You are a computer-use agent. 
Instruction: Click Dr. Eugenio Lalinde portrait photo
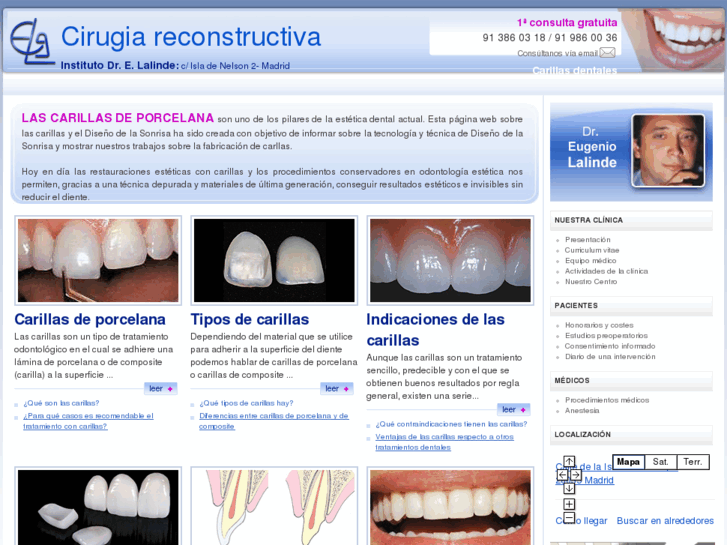tap(668, 151)
